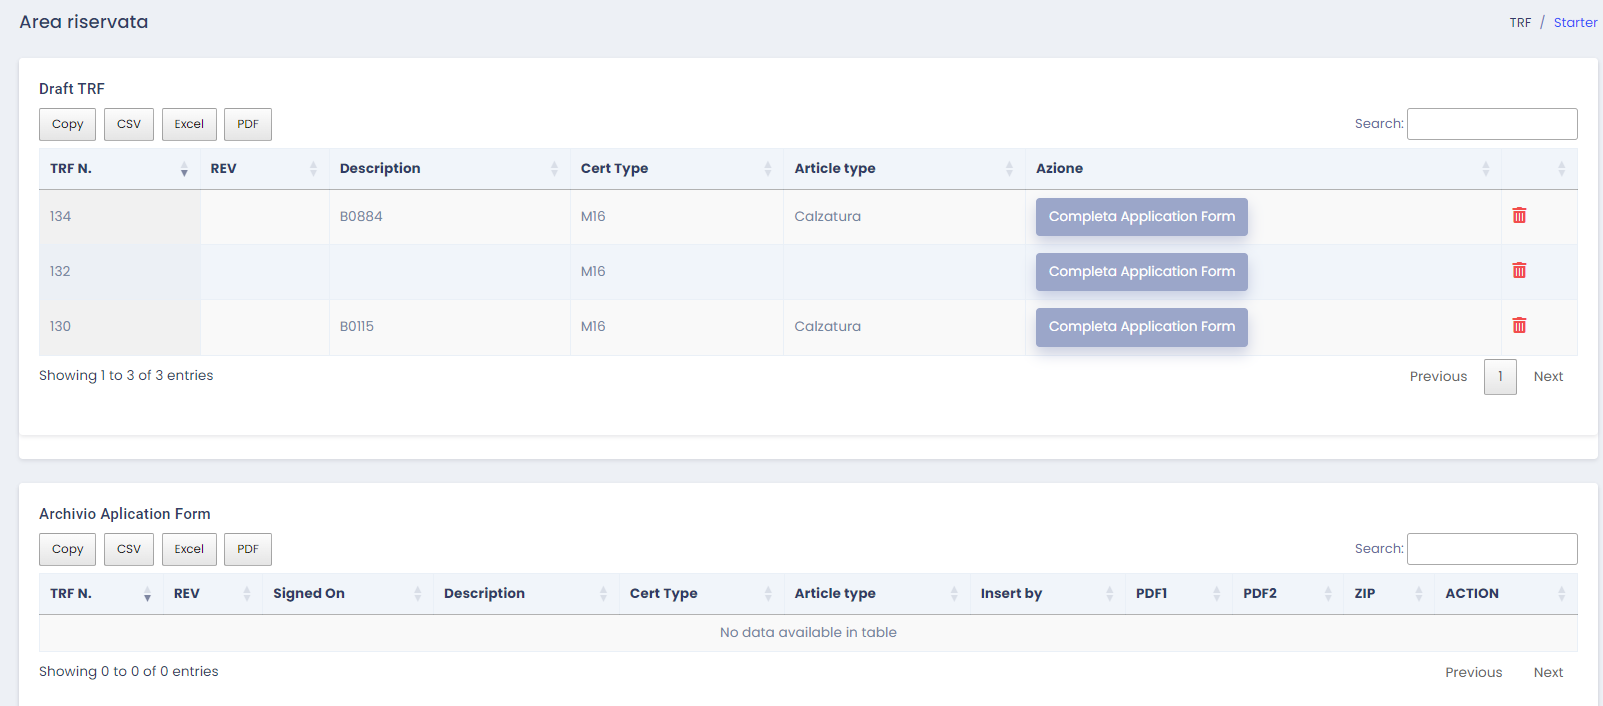The height and width of the screenshot is (706, 1603).
Task: Sort Archivio table by REV column
Action: point(212,594)
